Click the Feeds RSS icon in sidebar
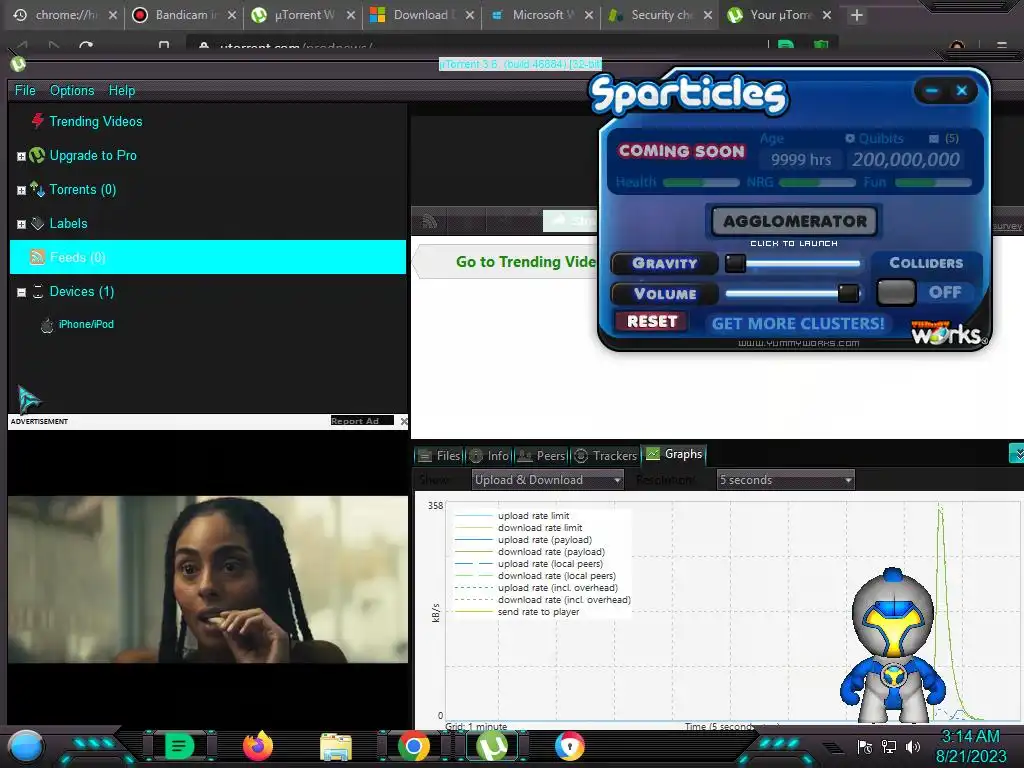Image resolution: width=1024 pixels, height=768 pixels. pyautogui.click(x=38, y=257)
